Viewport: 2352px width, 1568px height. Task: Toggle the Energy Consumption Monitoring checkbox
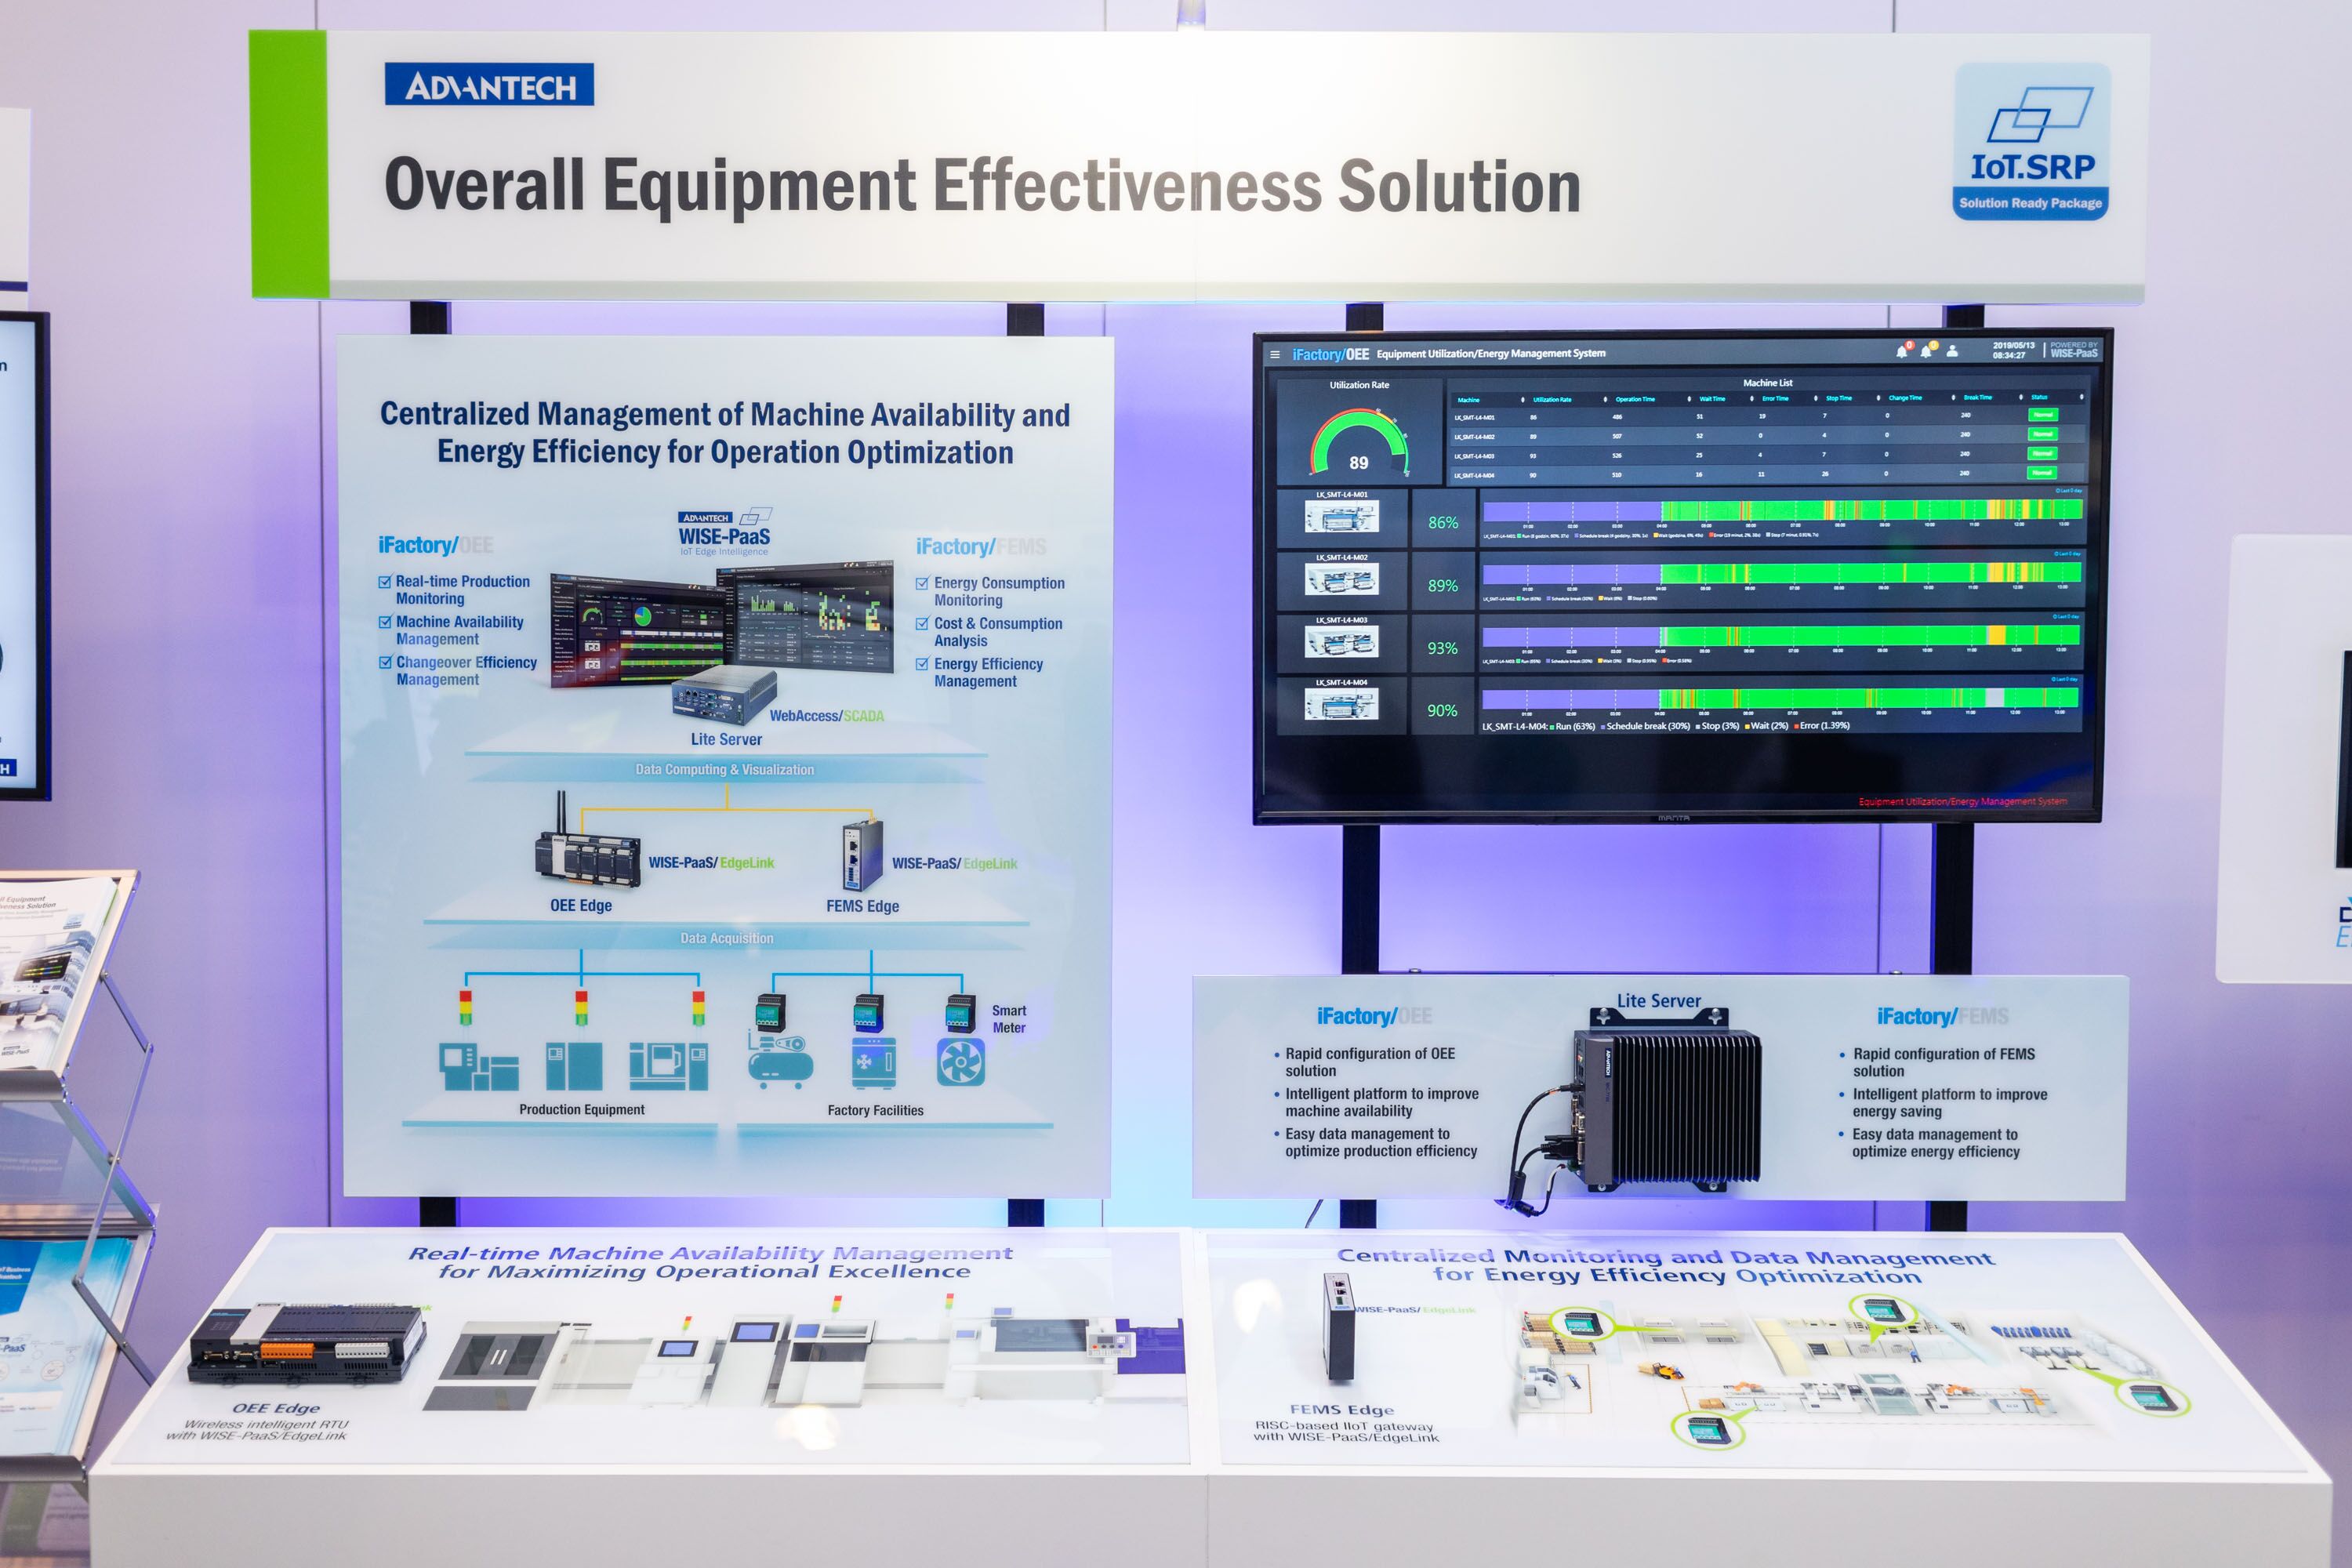click(922, 583)
